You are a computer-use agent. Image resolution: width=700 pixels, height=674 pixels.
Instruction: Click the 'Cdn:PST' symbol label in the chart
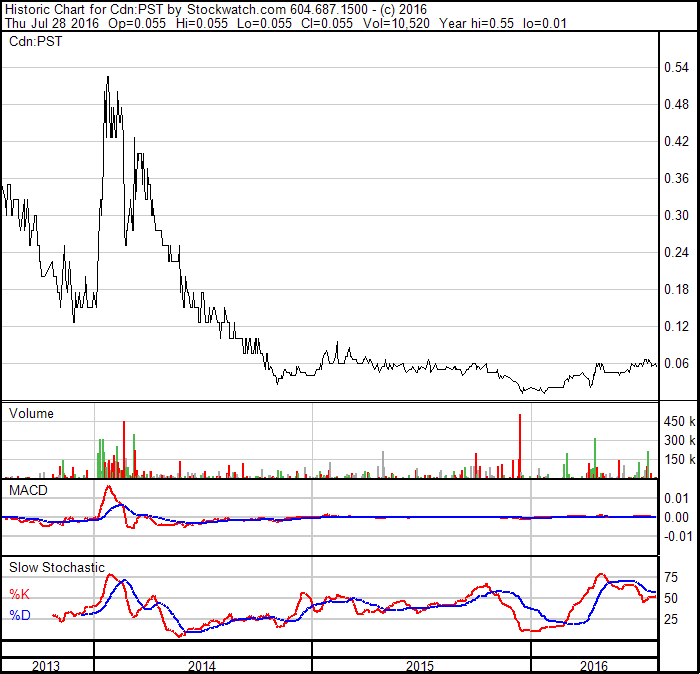point(35,42)
